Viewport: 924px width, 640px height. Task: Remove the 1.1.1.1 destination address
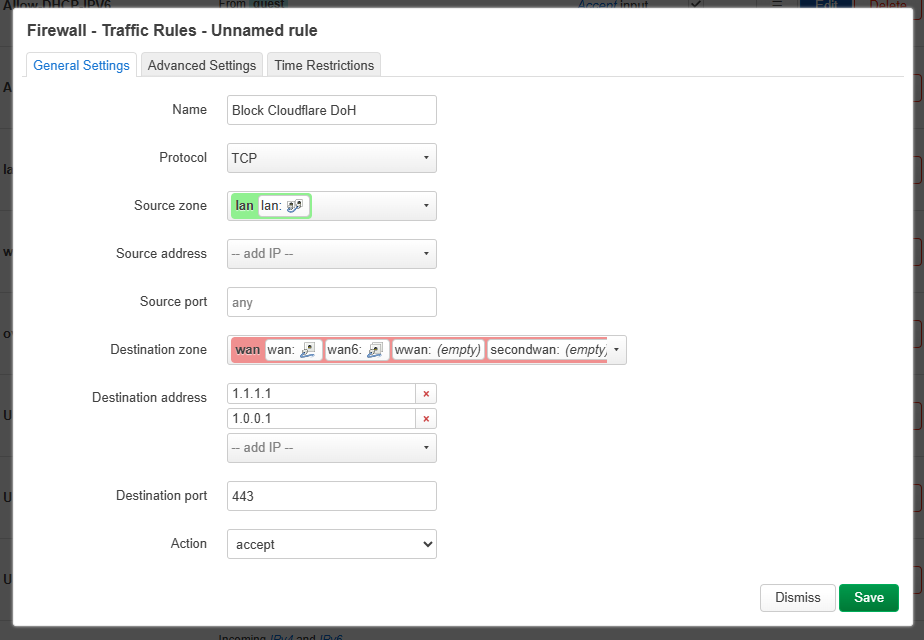click(426, 394)
